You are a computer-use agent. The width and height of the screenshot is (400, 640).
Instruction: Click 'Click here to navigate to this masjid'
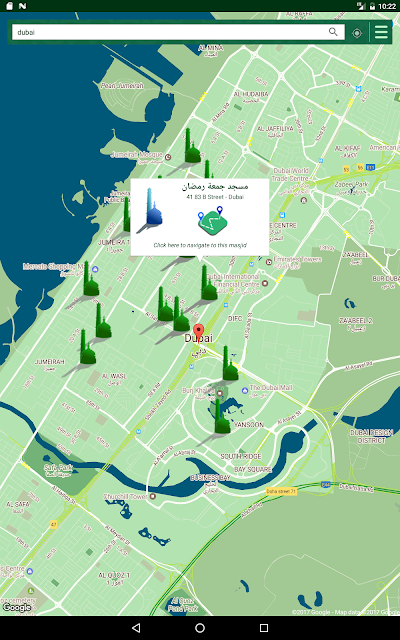(x=200, y=245)
